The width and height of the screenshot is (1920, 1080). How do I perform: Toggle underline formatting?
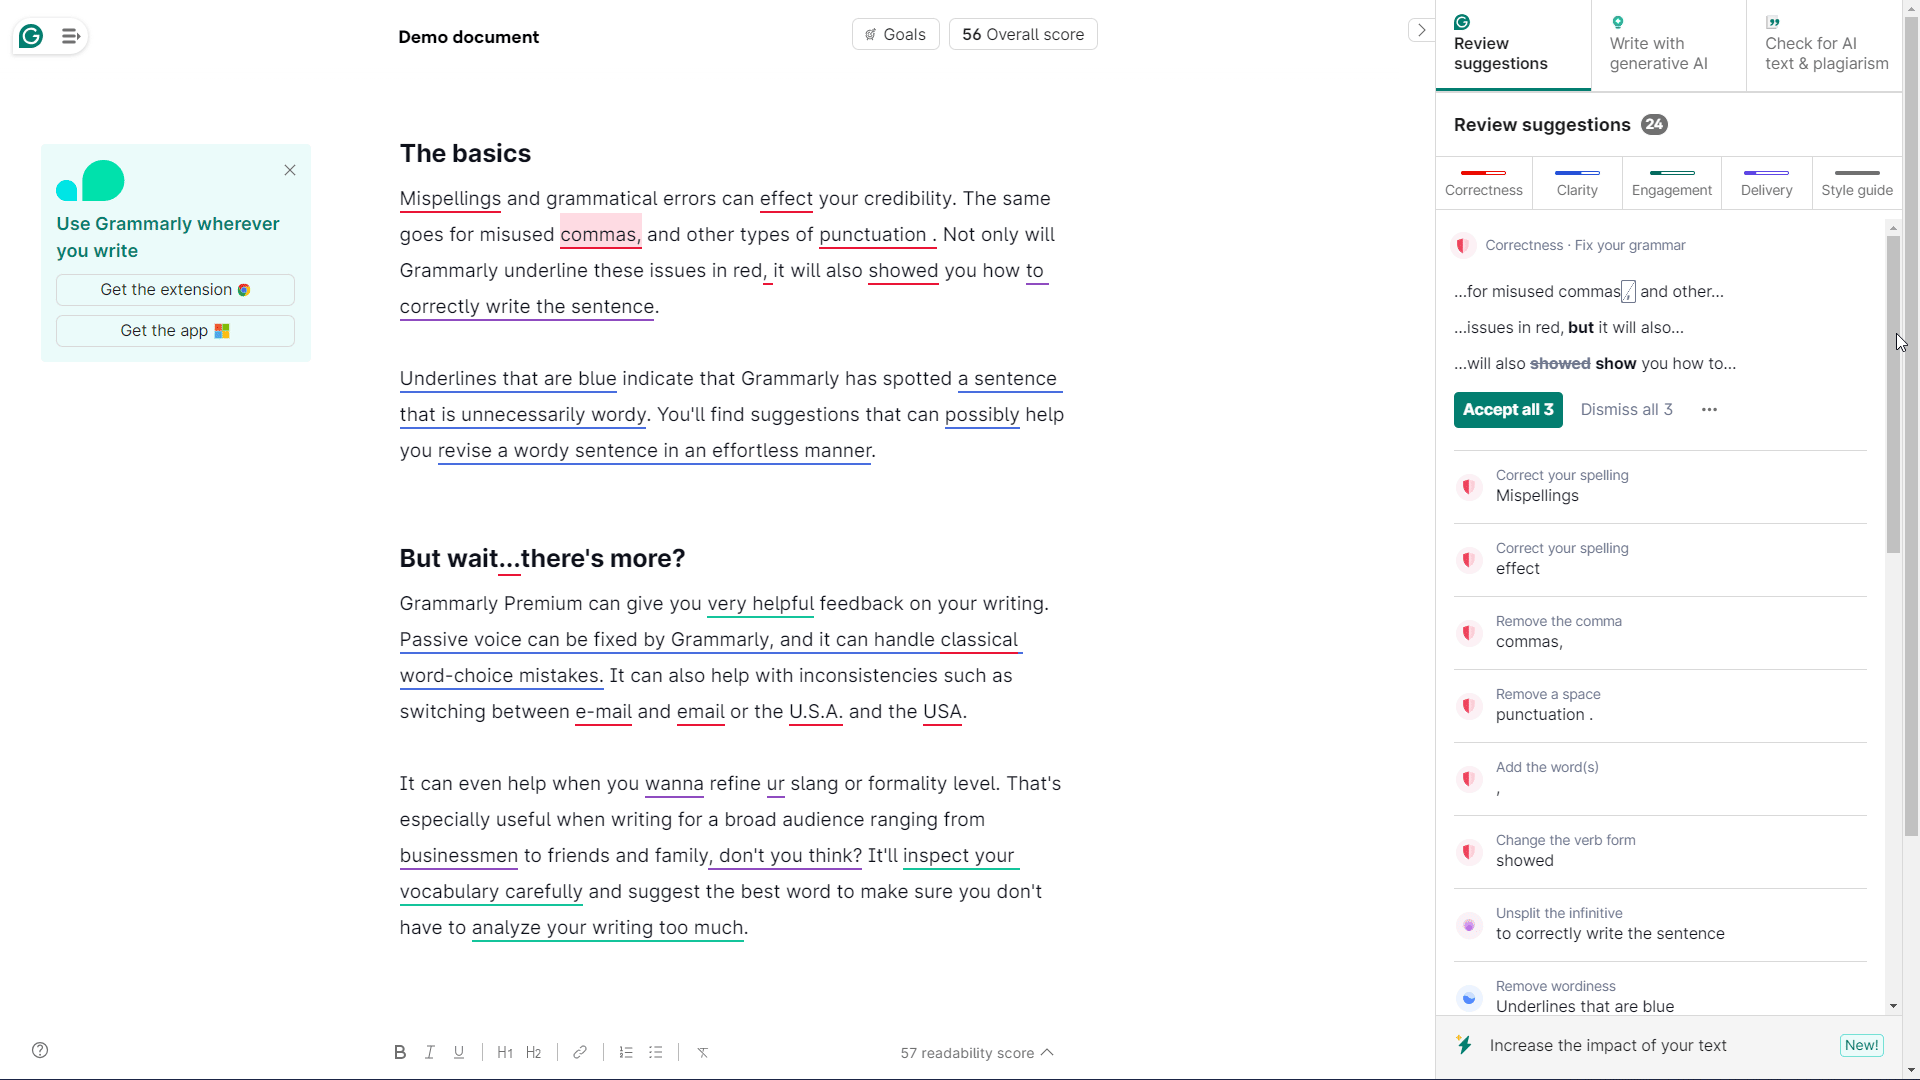pos(459,1052)
